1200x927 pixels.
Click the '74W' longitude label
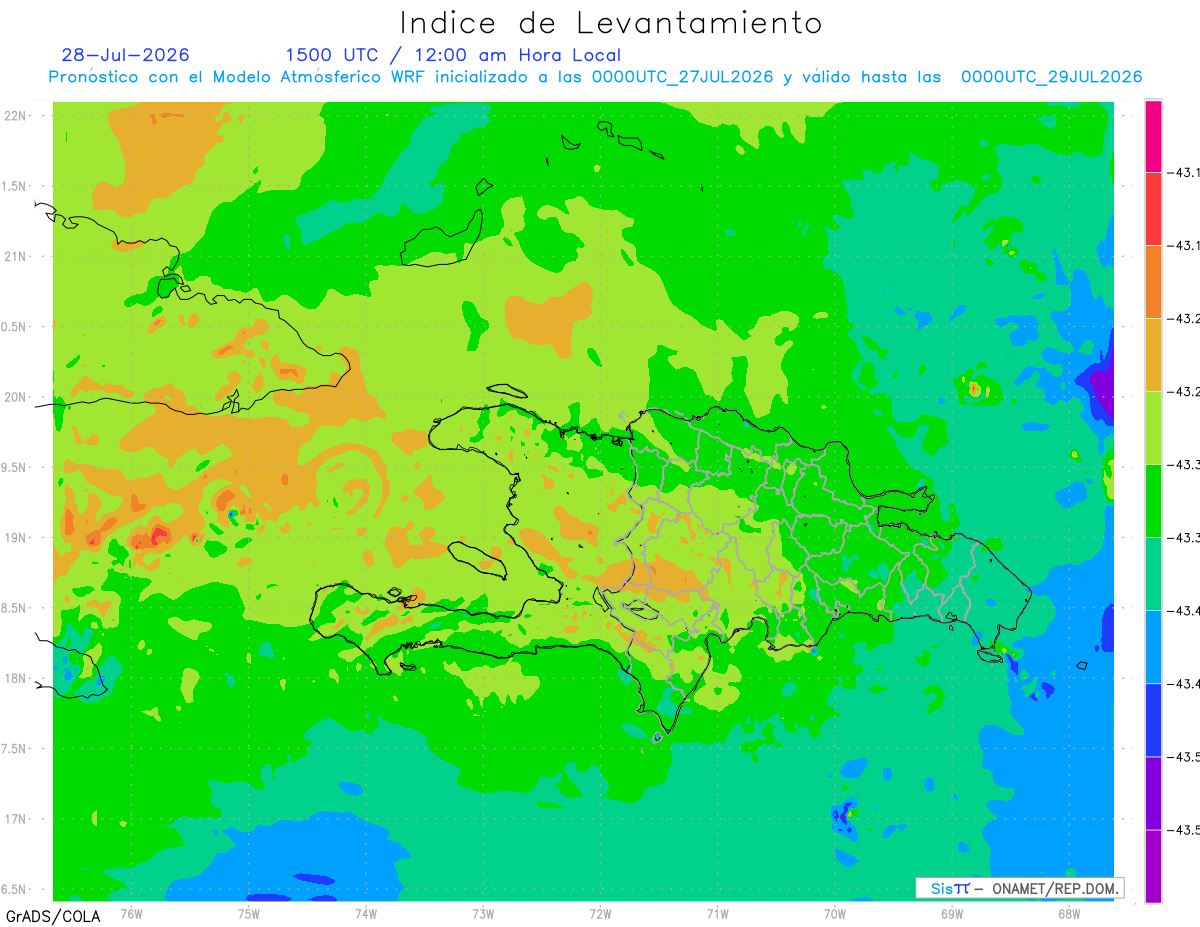pyautogui.click(x=365, y=914)
